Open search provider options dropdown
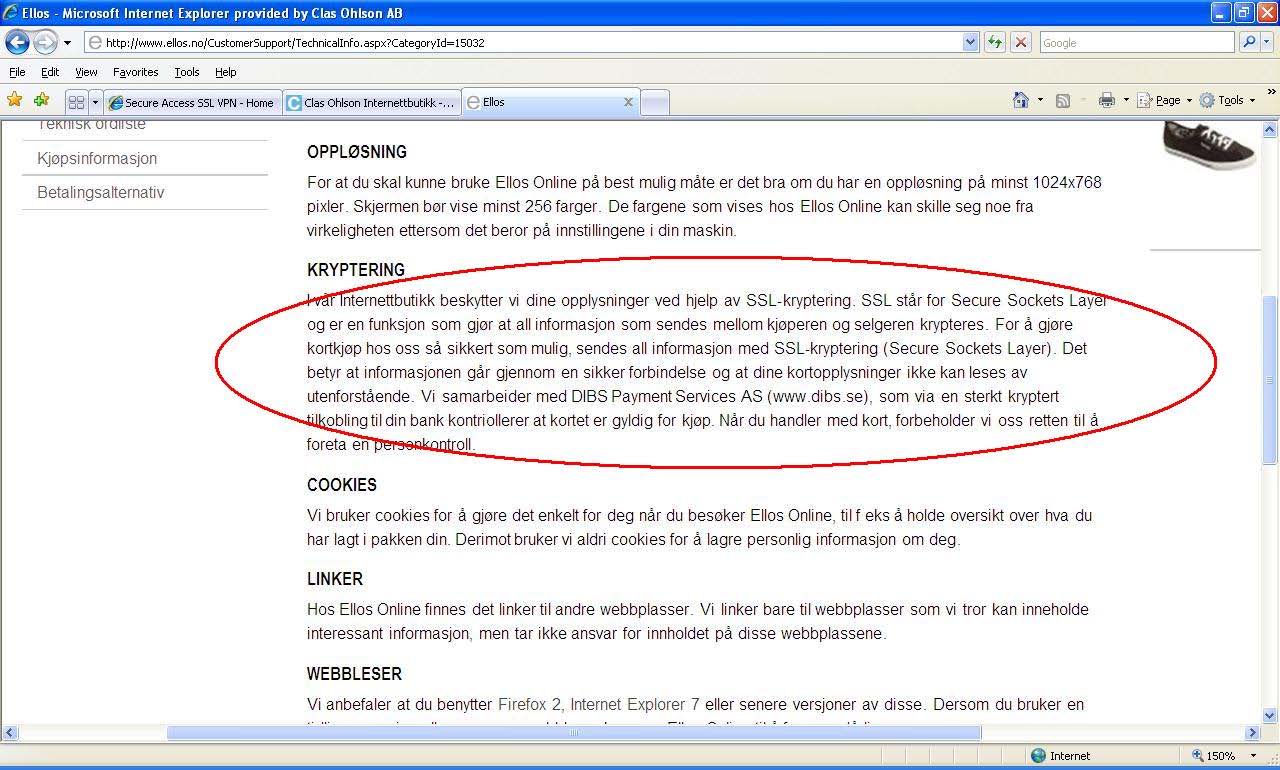Screen dimensions: 1280x770 point(1268,43)
